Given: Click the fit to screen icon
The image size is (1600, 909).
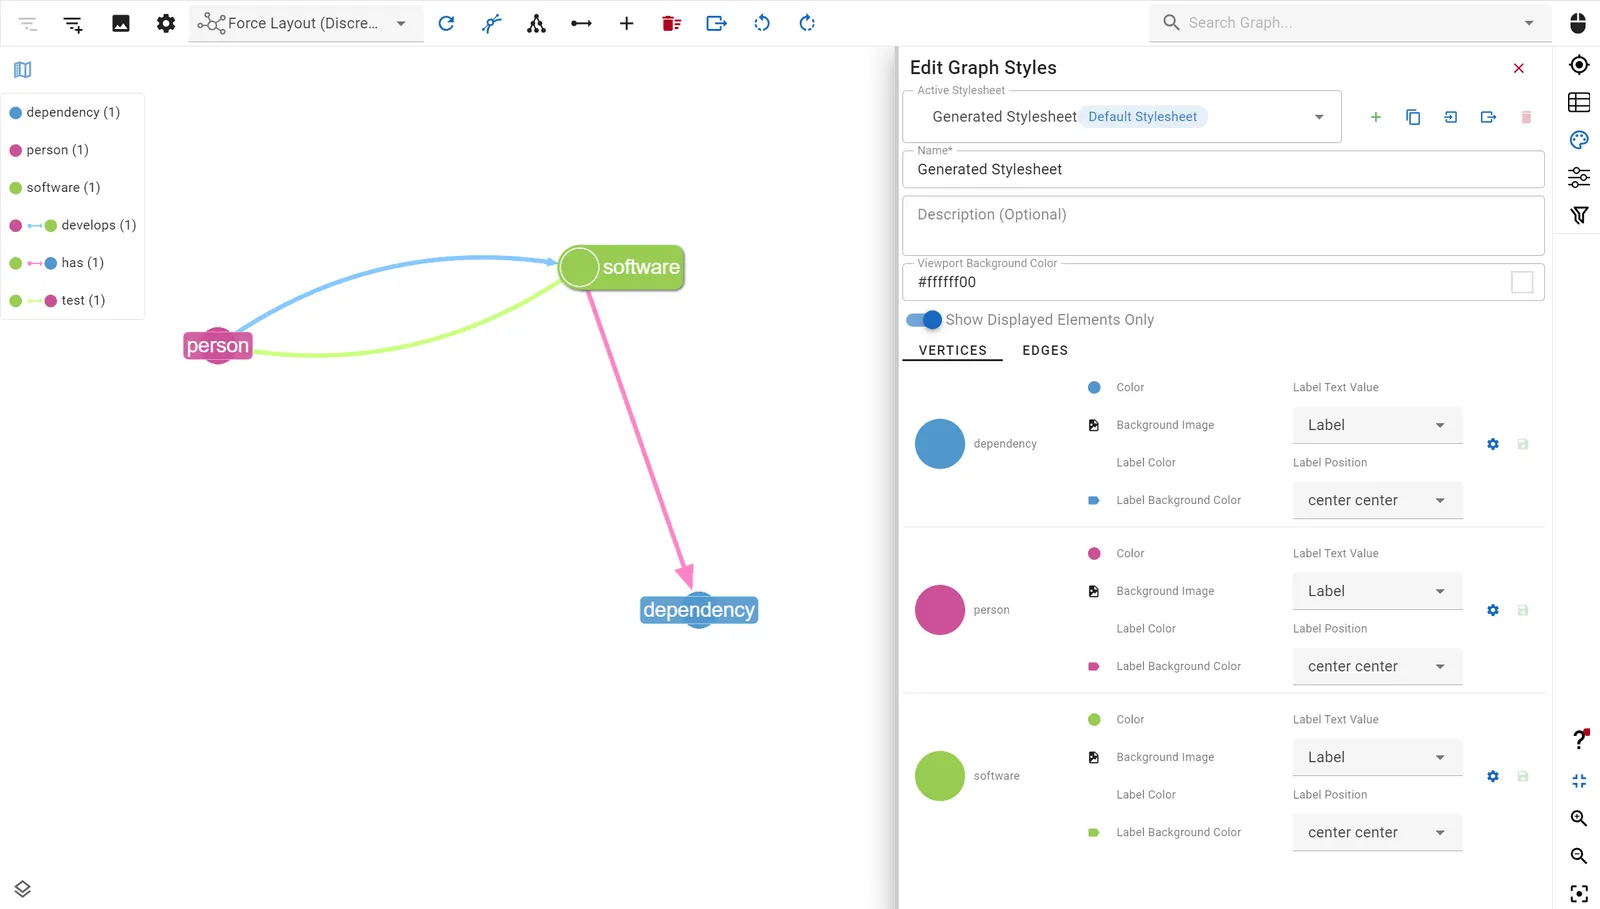Looking at the screenshot, I should click(x=1579, y=893).
